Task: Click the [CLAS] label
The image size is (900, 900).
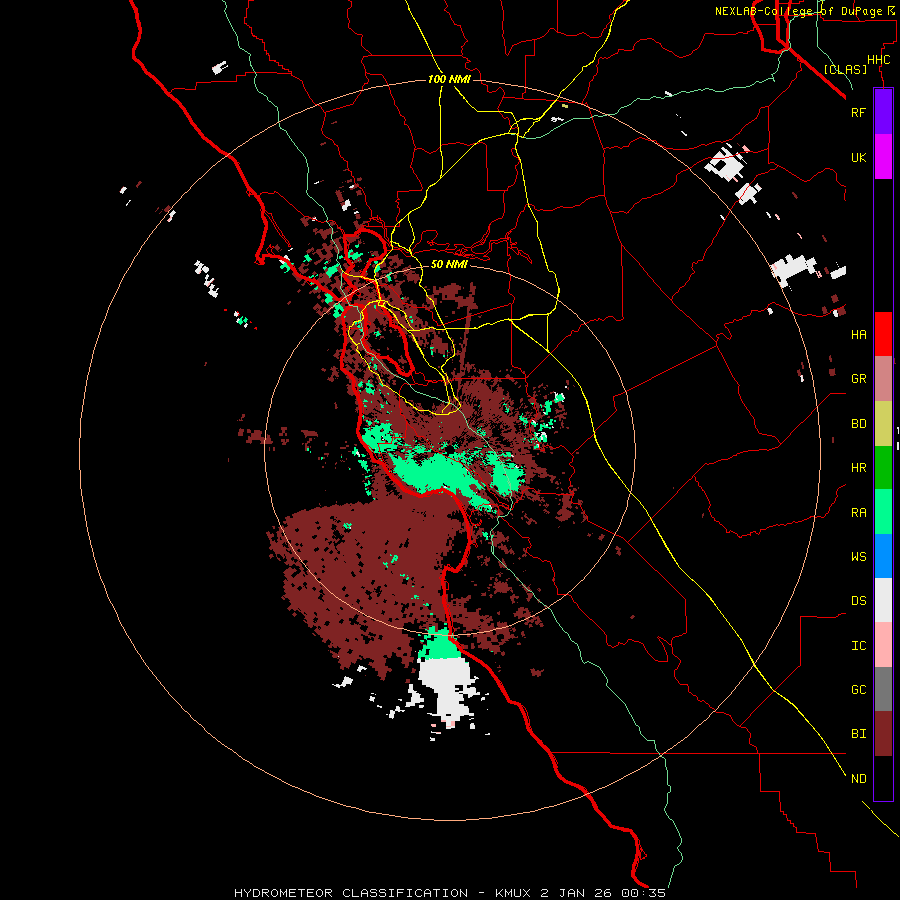Action: (x=845, y=69)
